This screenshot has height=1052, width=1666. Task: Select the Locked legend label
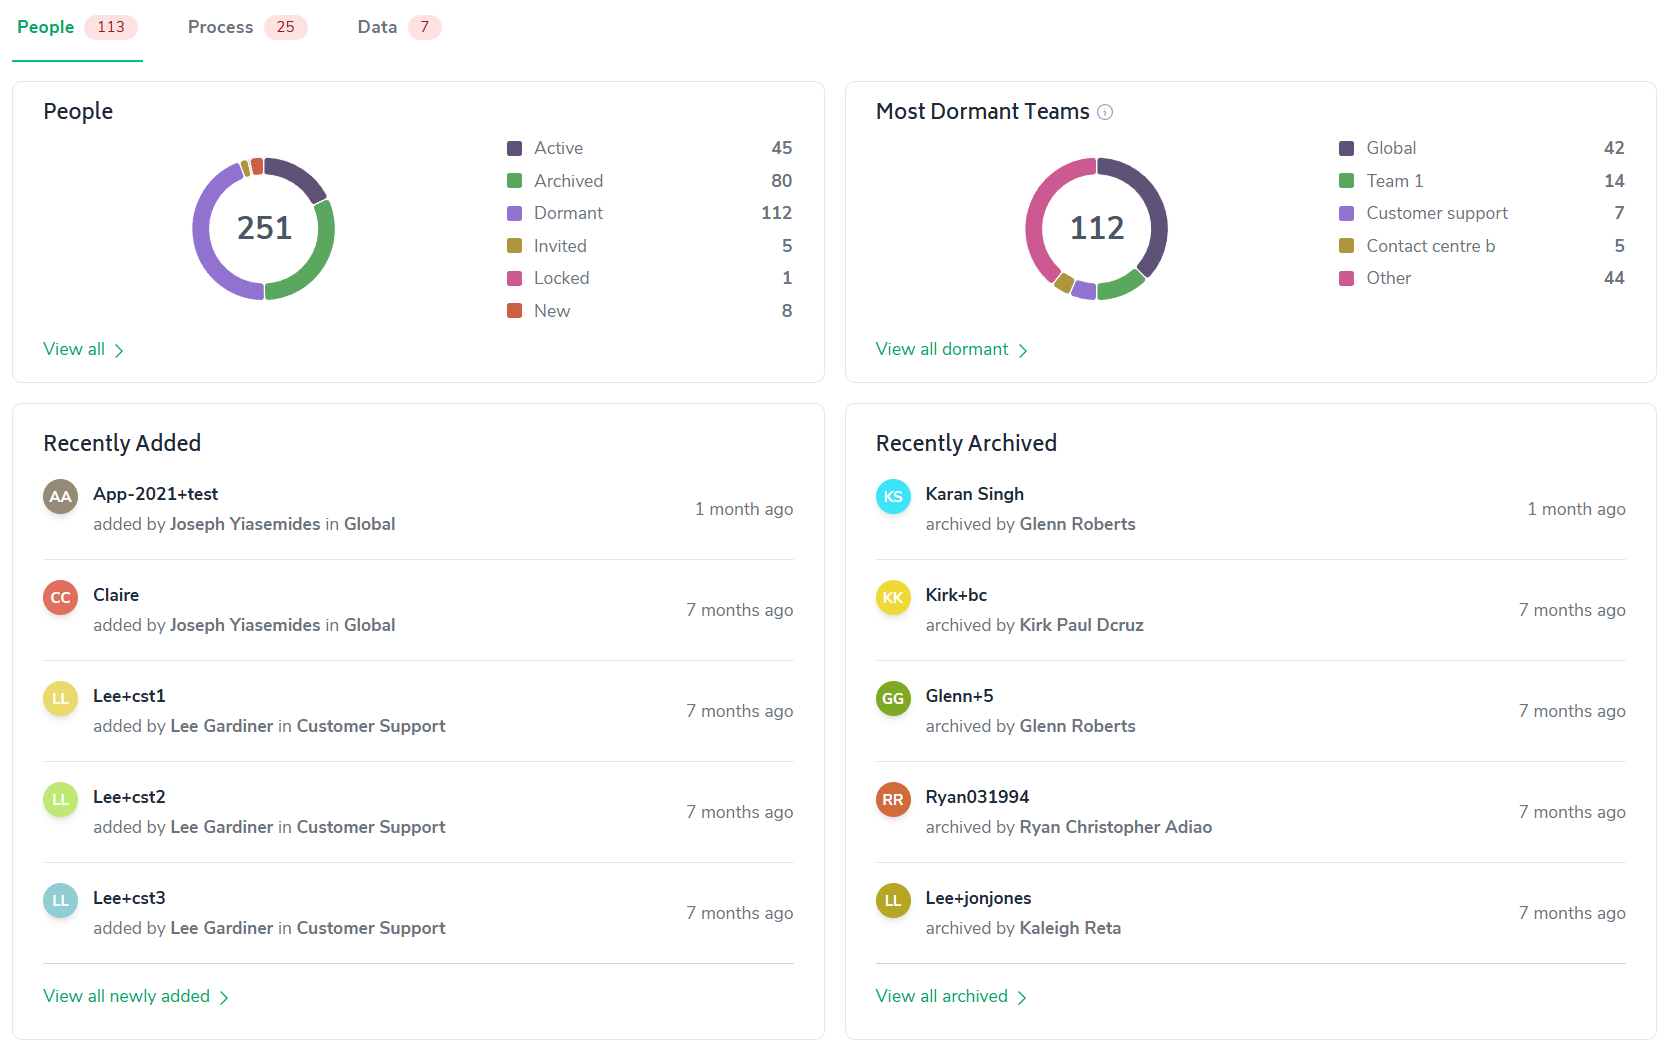(x=561, y=278)
